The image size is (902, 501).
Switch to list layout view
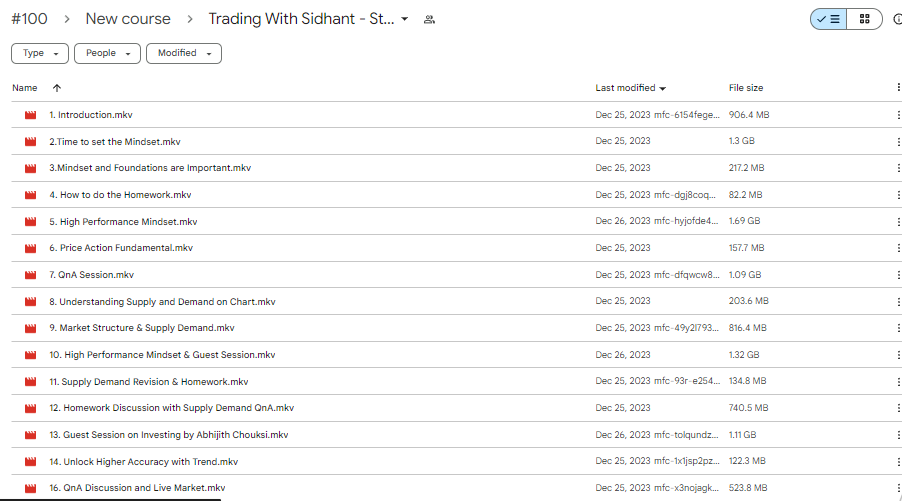[x=828, y=19]
